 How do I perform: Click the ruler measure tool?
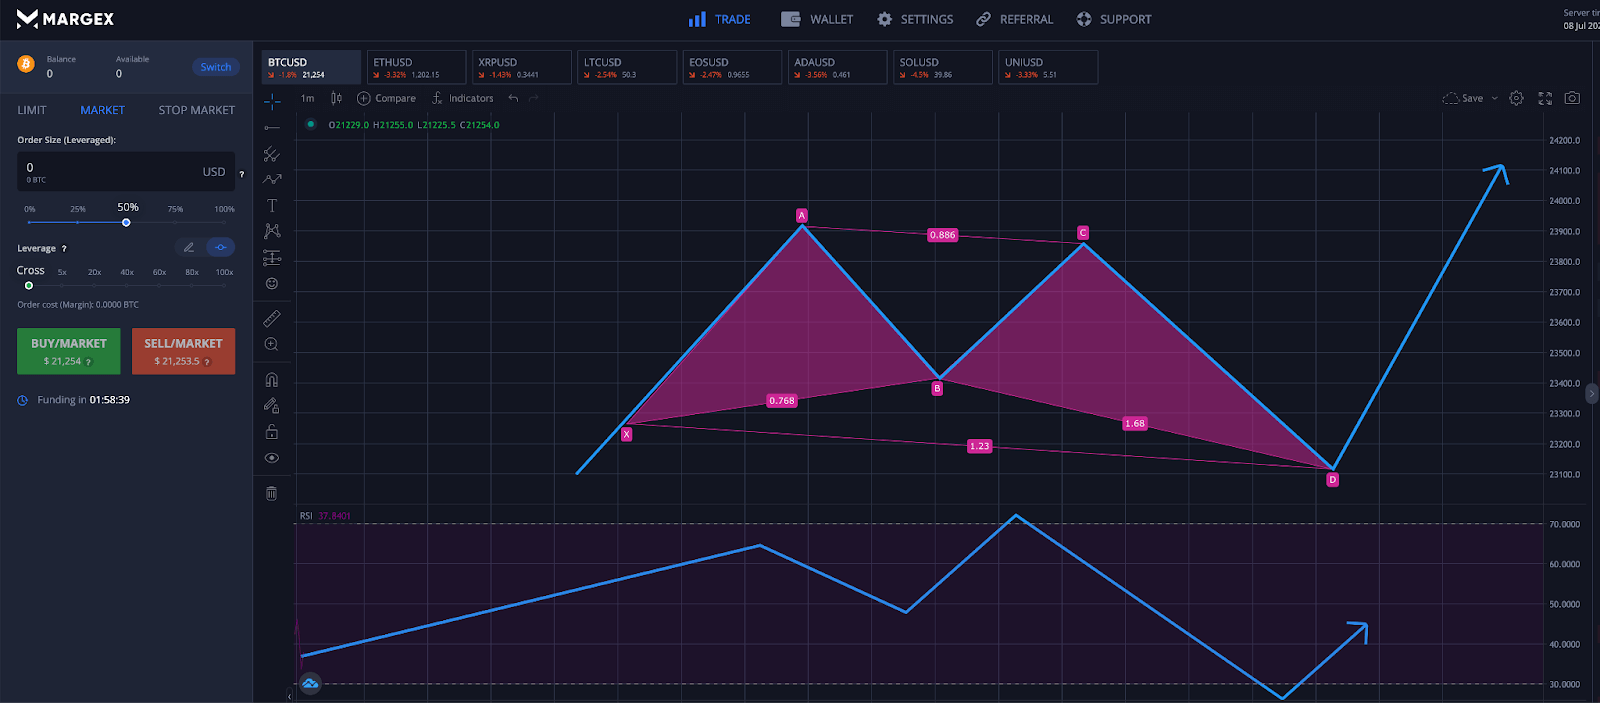point(272,319)
